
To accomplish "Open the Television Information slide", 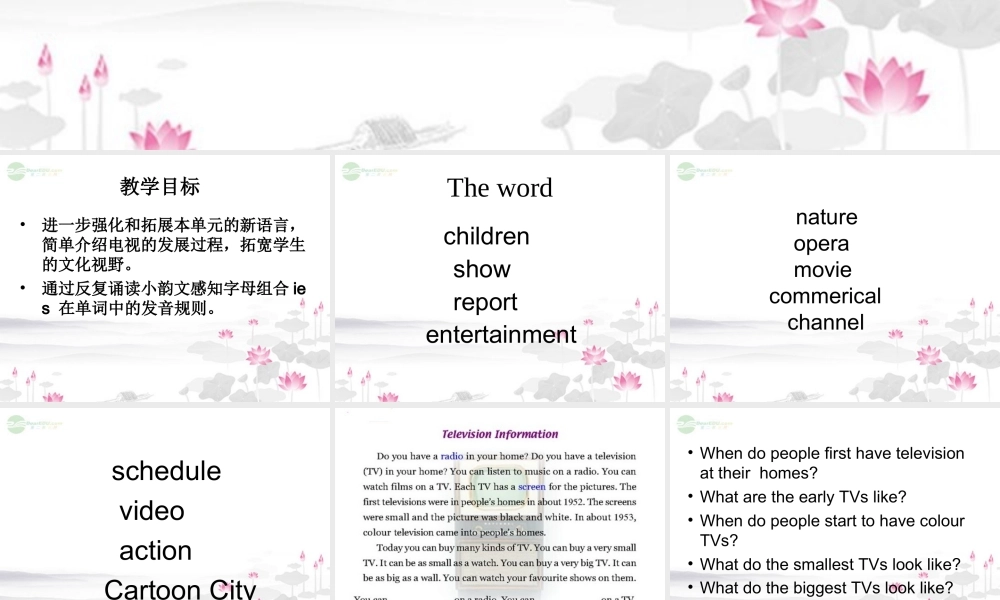I will click(x=500, y=504).
